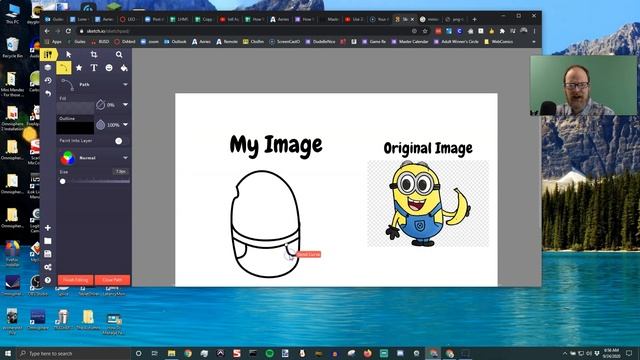The height and width of the screenshot is (360, 640).
Task: Open the help question mark icon
Action: [48, 280]
